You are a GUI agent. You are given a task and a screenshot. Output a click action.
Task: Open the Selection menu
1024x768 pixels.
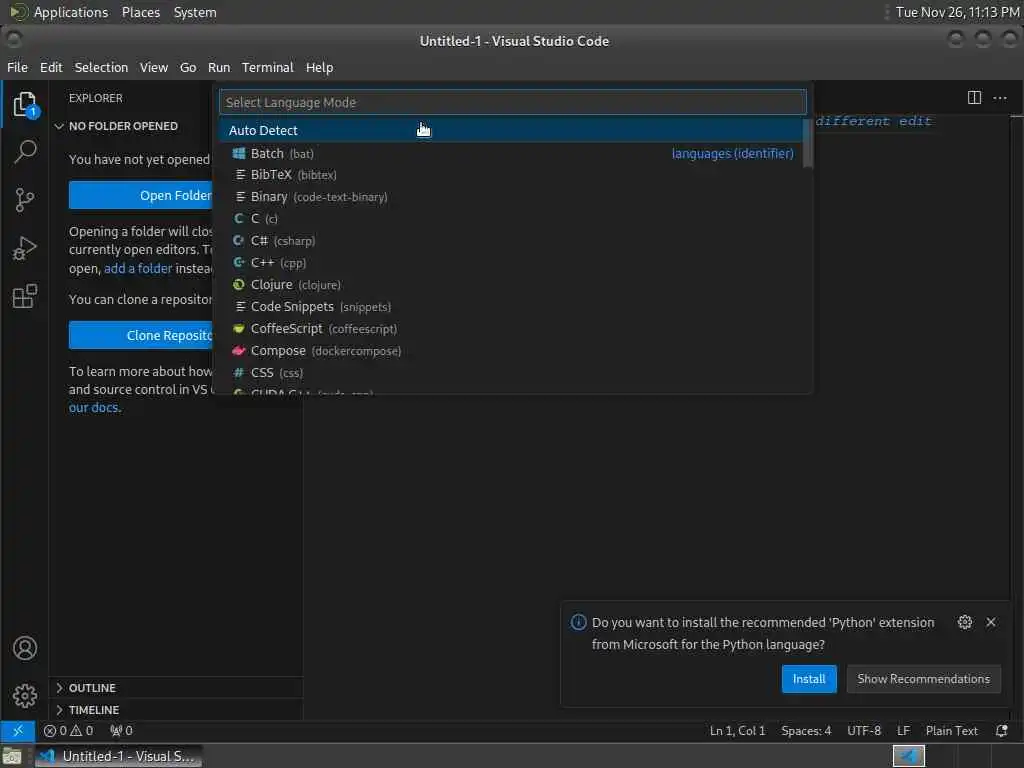pyautogui.click(x=101, y=67)
